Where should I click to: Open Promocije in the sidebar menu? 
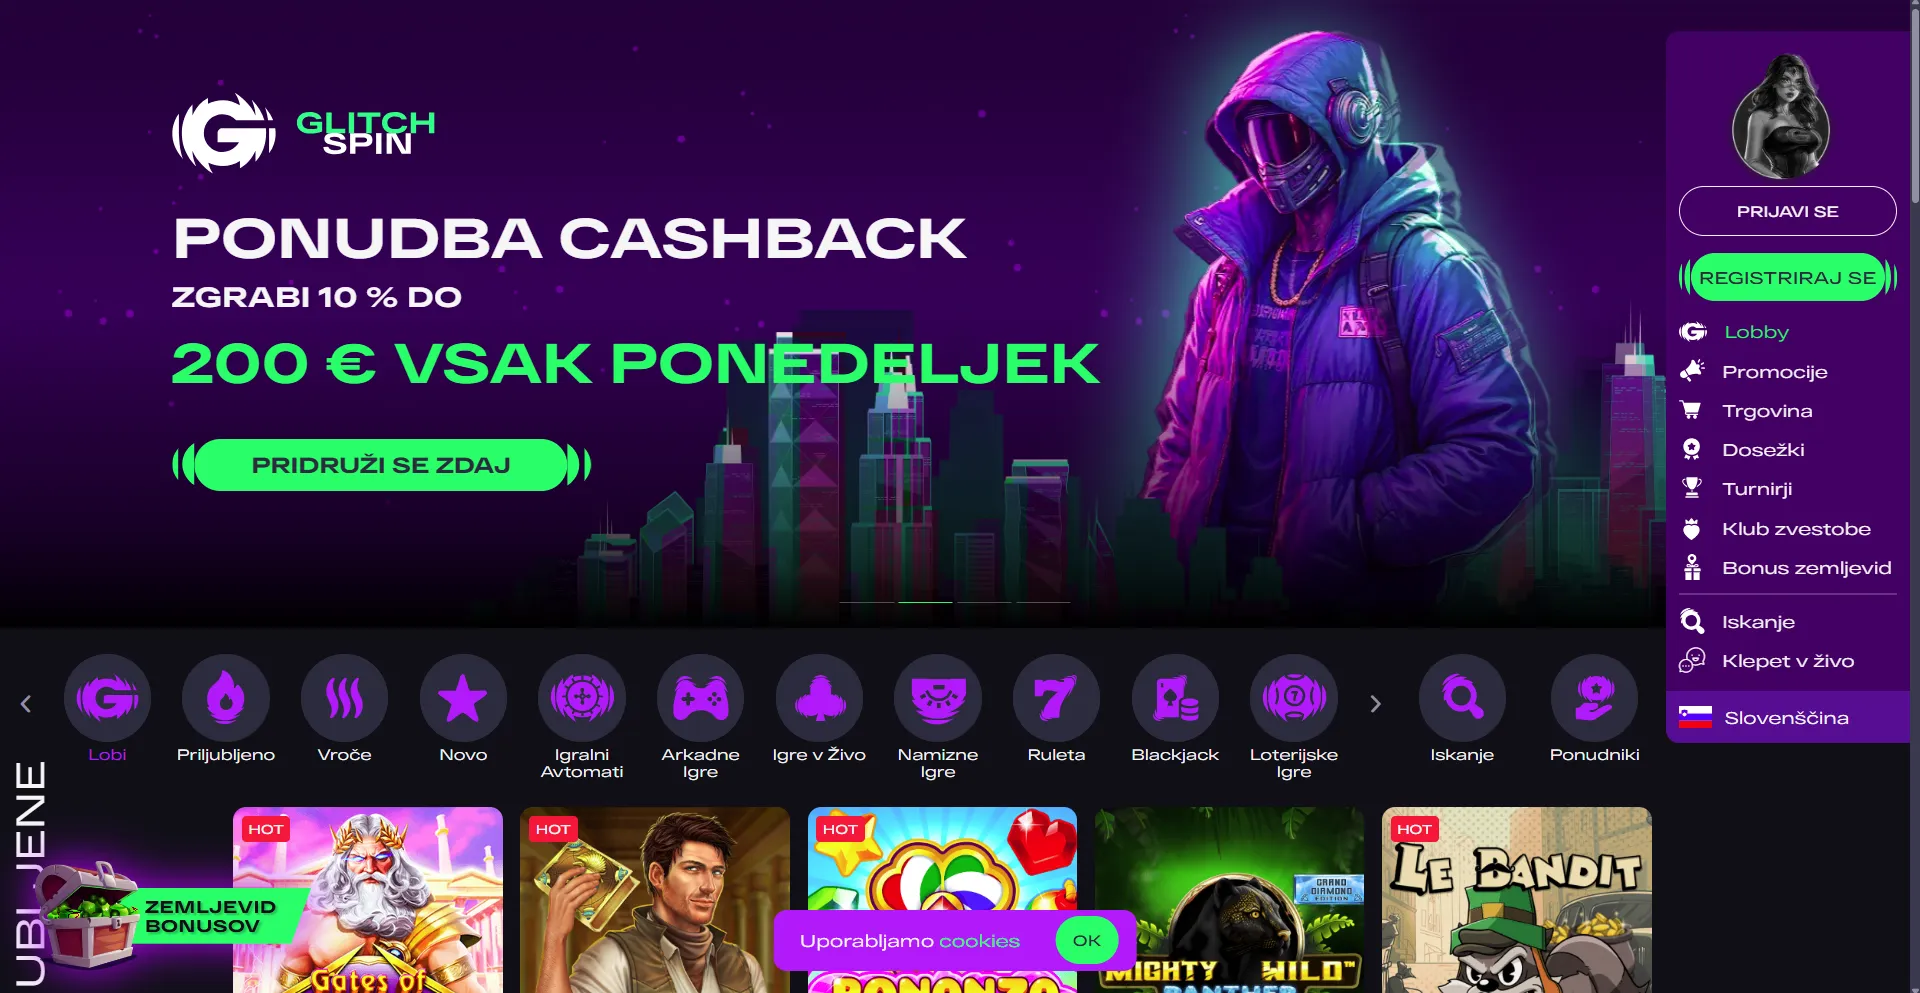1773,372
